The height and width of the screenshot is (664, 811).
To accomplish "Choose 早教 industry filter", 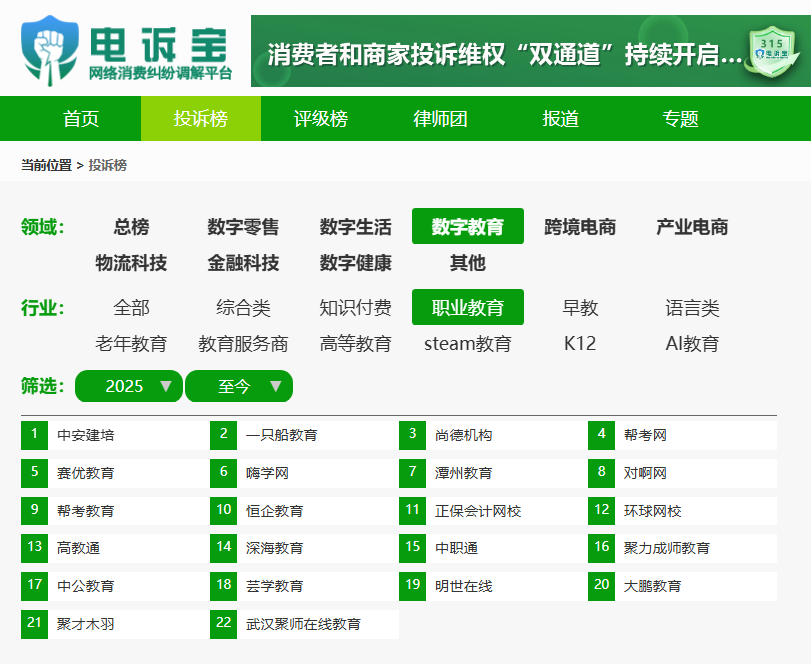I will pyautogui.click(x=580, y=308).
